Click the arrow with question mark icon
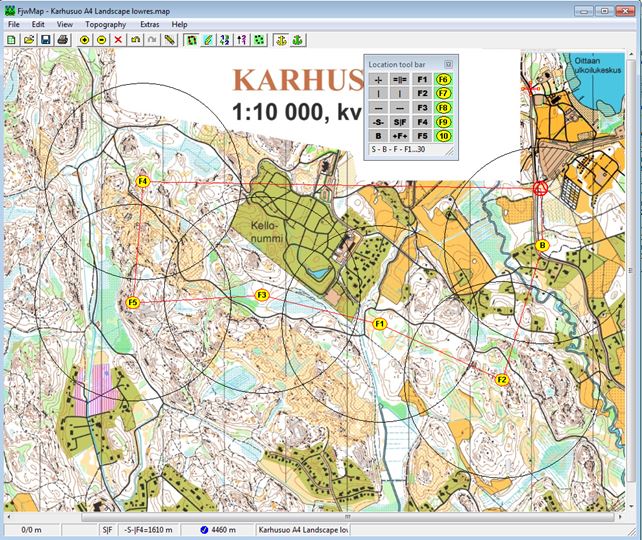642x540 pixels. point(242,40)
